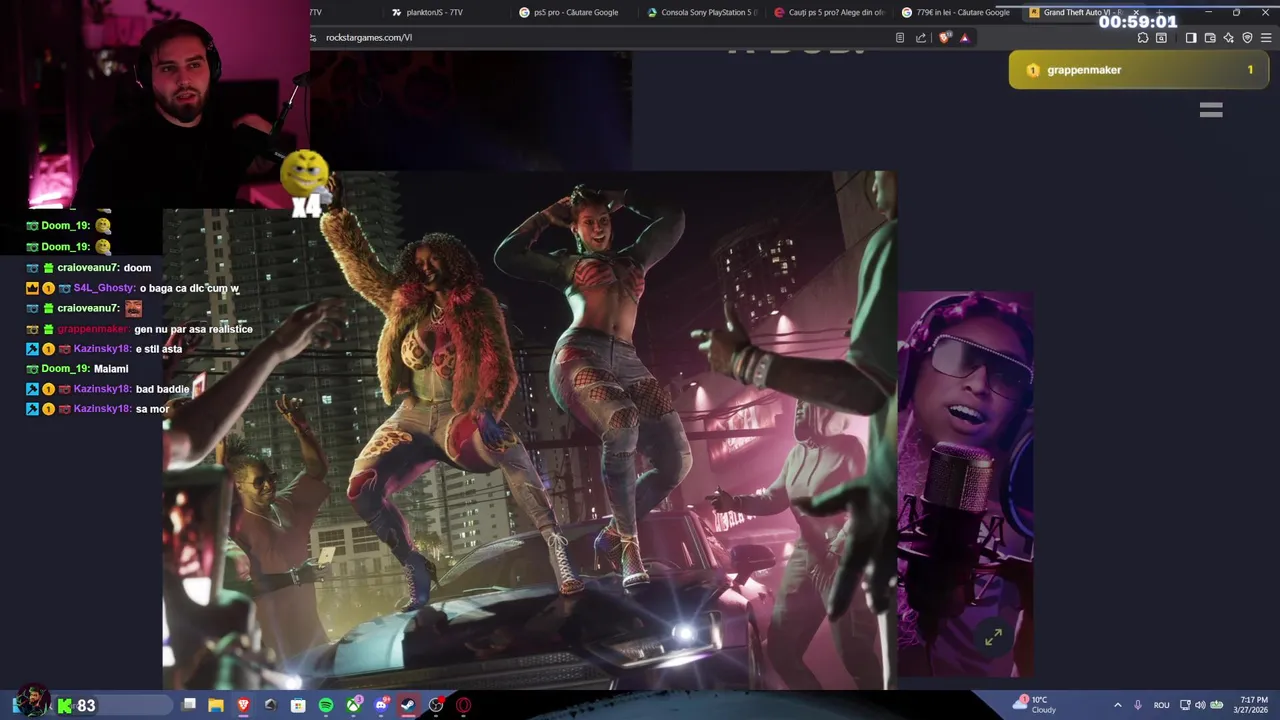
Task: Open the browser hamburger menu
Action: pyautogui.click(x=1266, y=38)
